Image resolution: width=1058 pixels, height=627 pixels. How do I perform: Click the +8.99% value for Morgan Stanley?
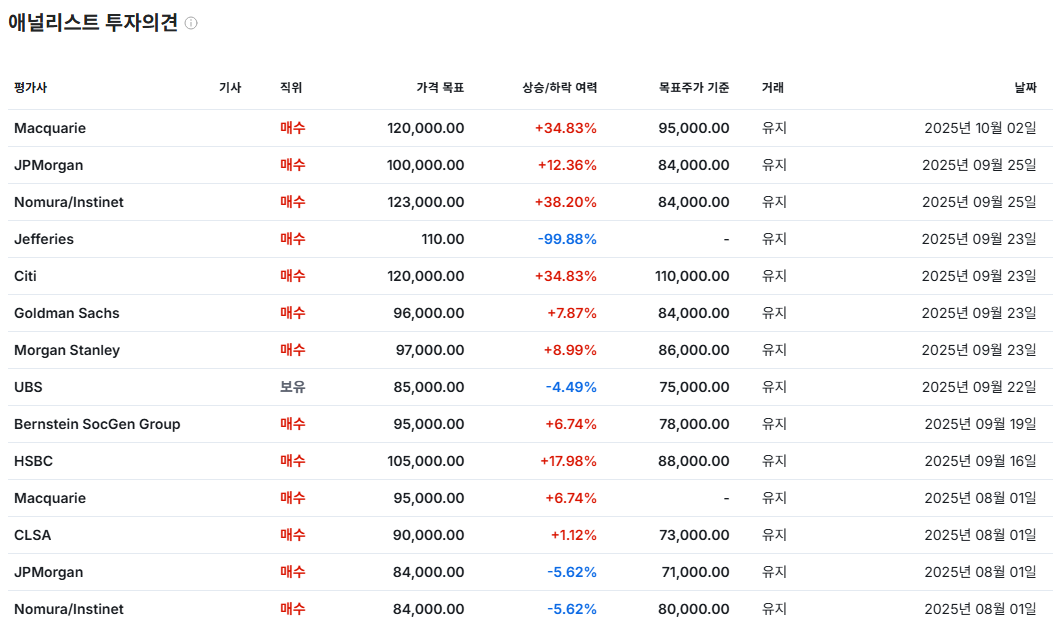coord(570,350)
